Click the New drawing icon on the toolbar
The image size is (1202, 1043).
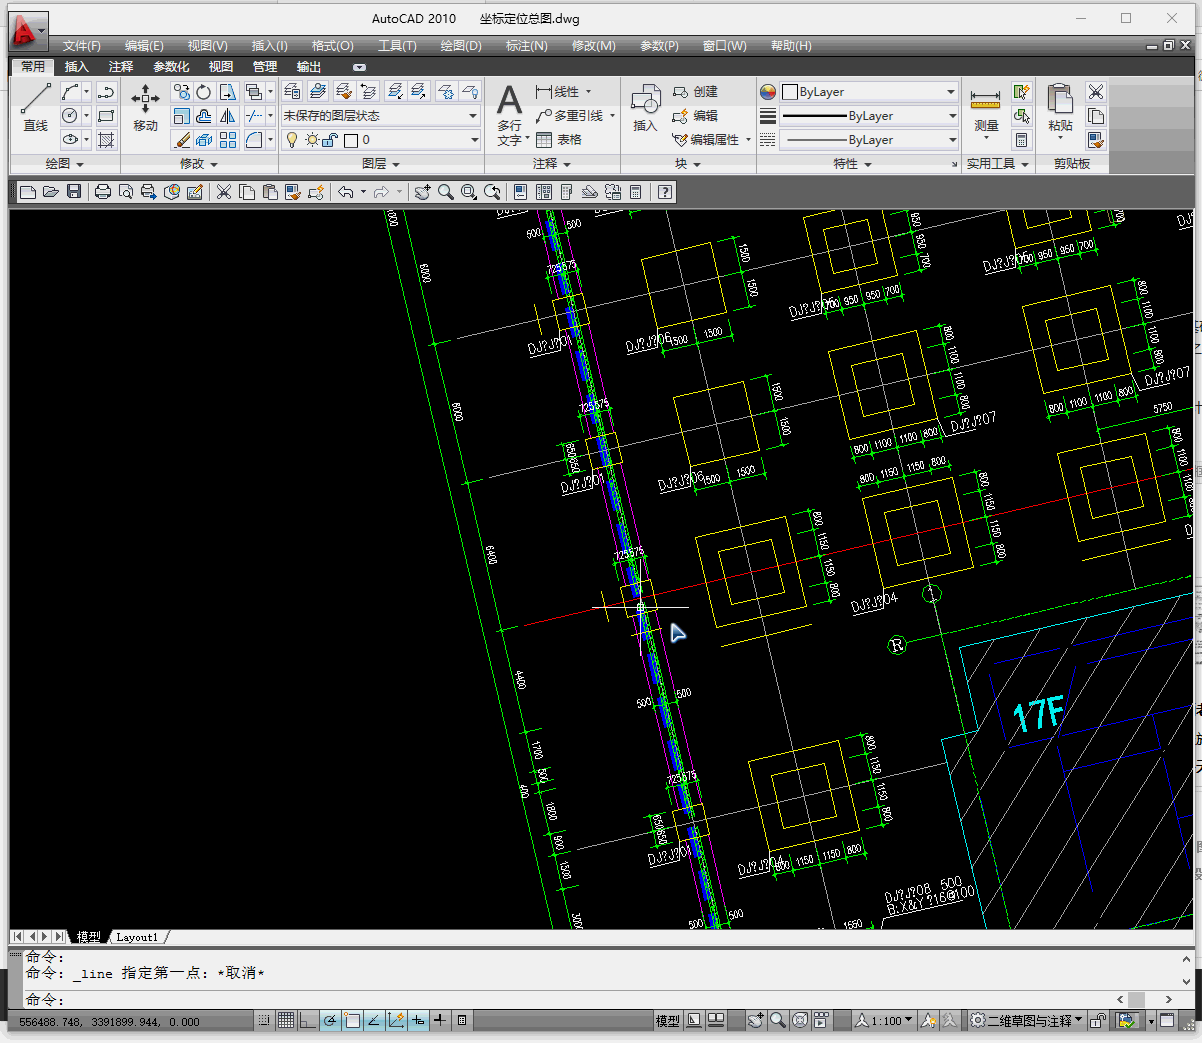click(x=28, y=192)
